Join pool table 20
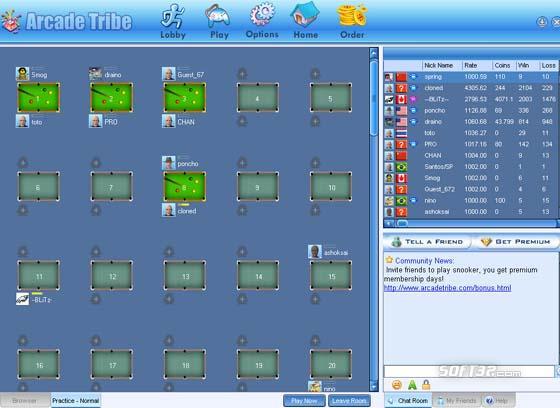Screen dimensions: 560x408 click(331, 364)
